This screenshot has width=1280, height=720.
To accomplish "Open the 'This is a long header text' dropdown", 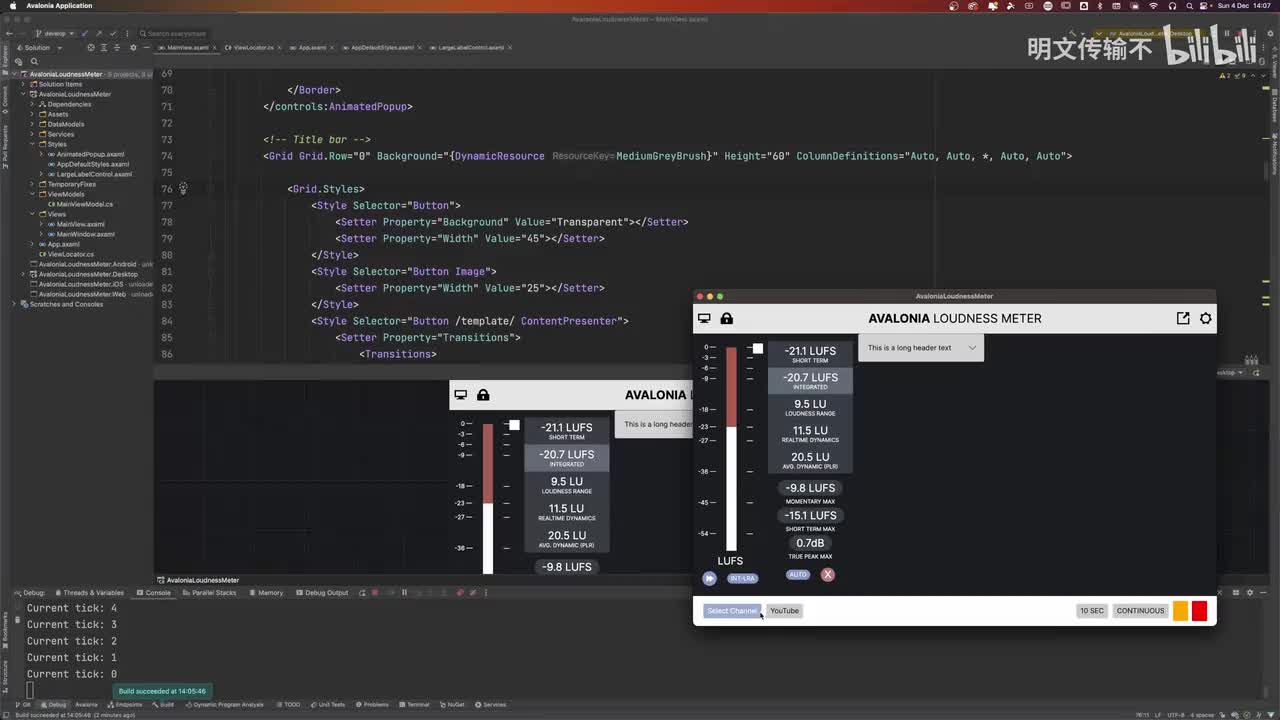I will [921, 348].
